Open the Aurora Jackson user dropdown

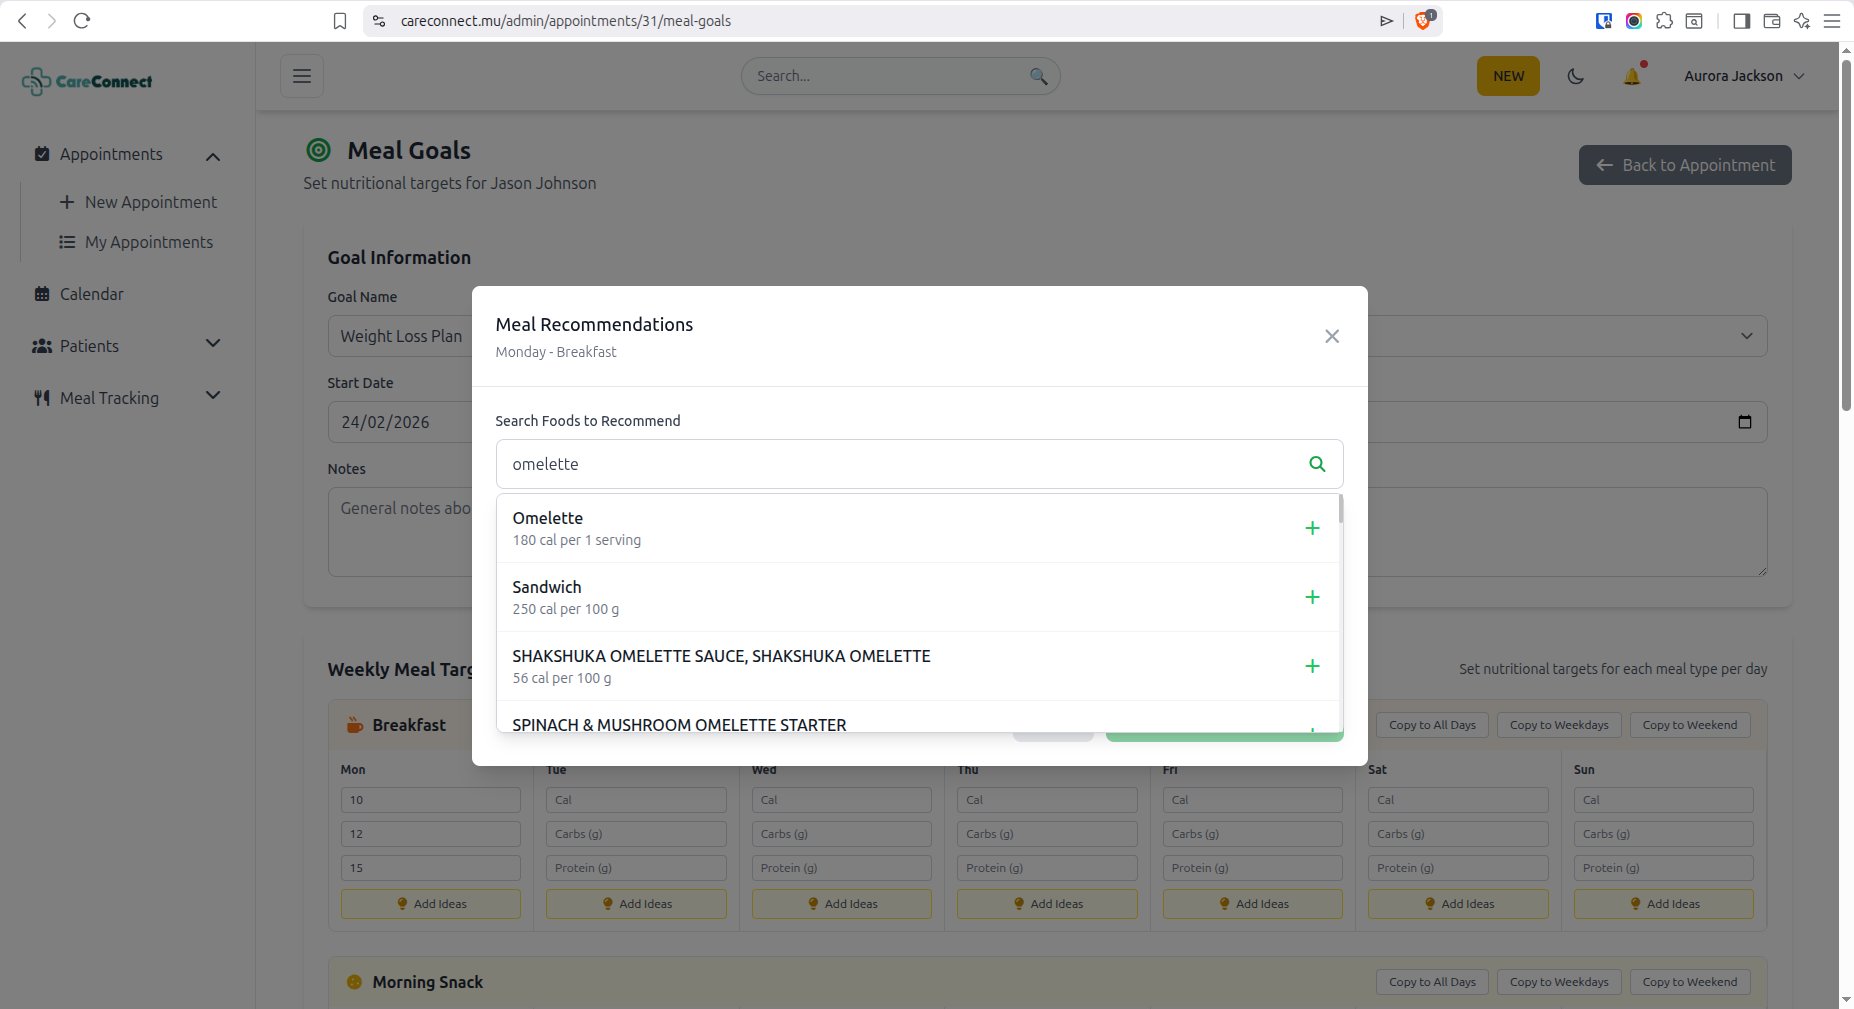1743,76
